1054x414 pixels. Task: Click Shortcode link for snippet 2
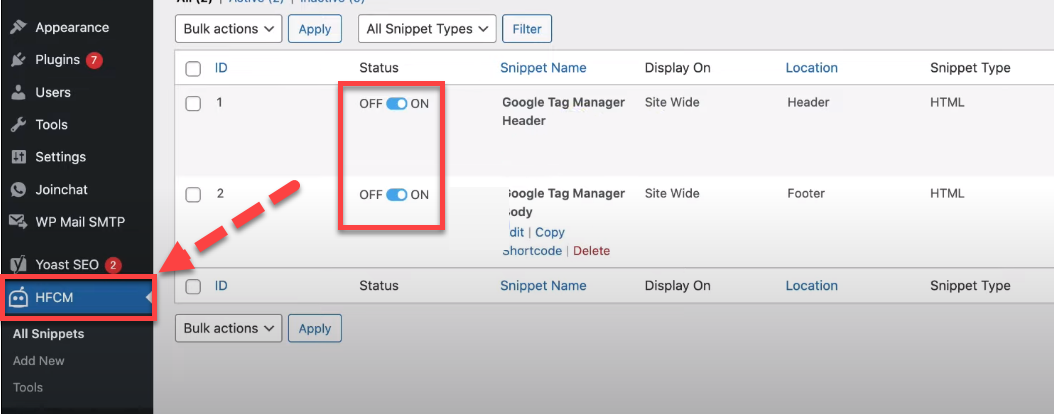[x=532, y=251]
